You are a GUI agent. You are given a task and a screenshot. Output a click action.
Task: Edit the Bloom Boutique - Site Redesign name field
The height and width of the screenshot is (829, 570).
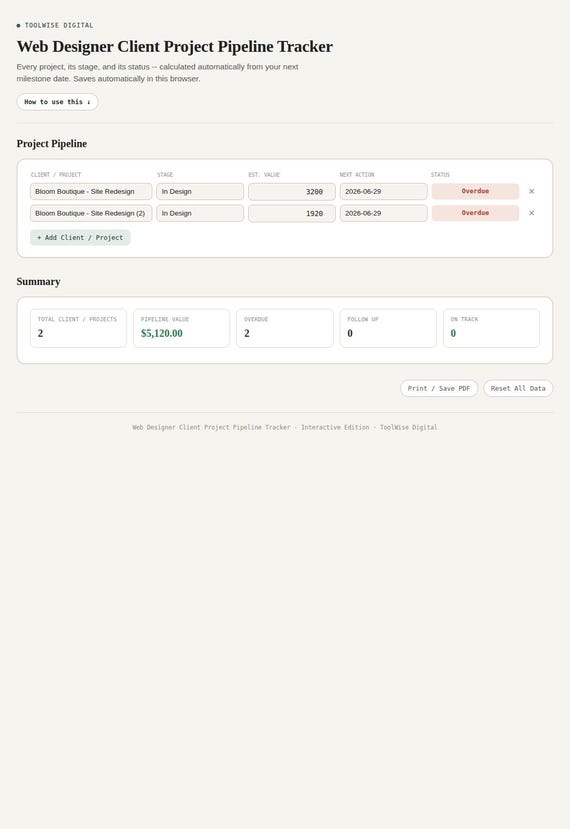[x=91, y=191]
